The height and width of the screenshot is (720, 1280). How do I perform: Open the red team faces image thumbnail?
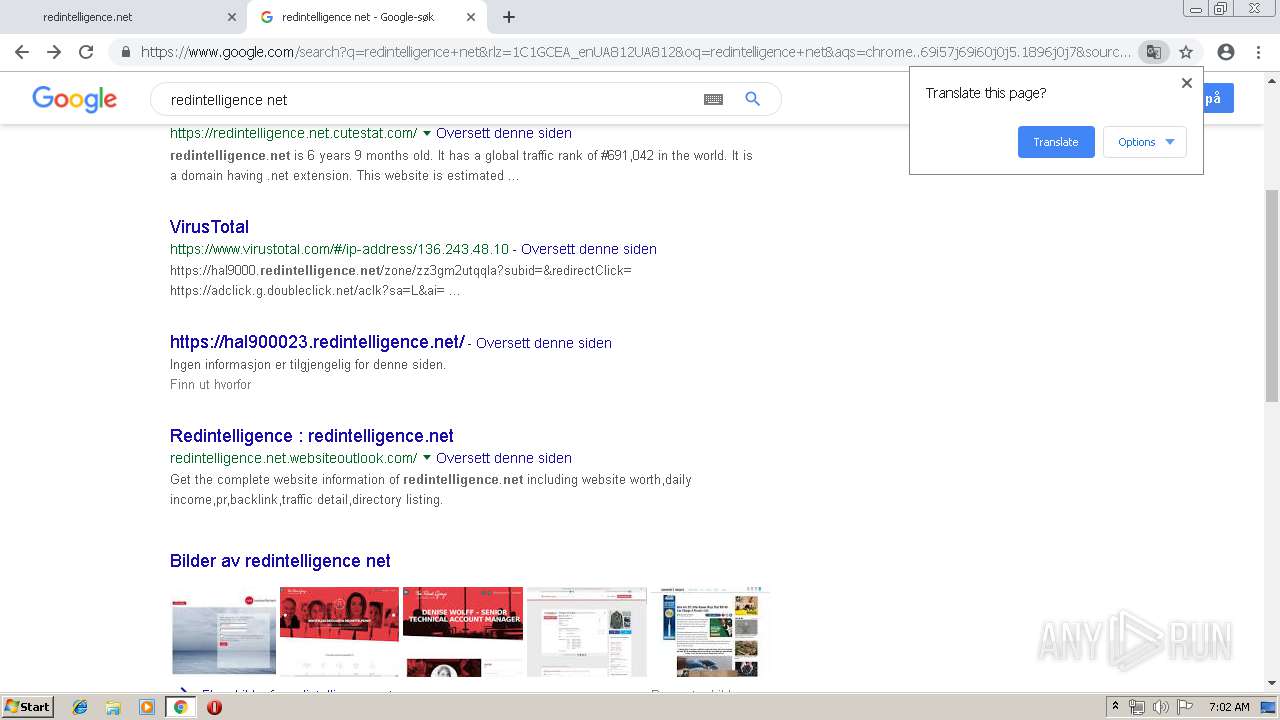pyautogui.click(x=339, y=632)
